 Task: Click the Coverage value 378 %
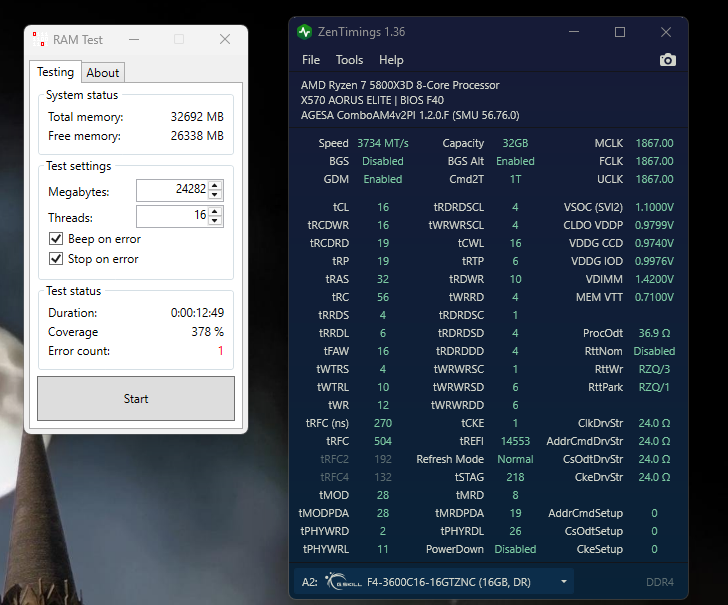pyautogui.click(x=207, y=332)
